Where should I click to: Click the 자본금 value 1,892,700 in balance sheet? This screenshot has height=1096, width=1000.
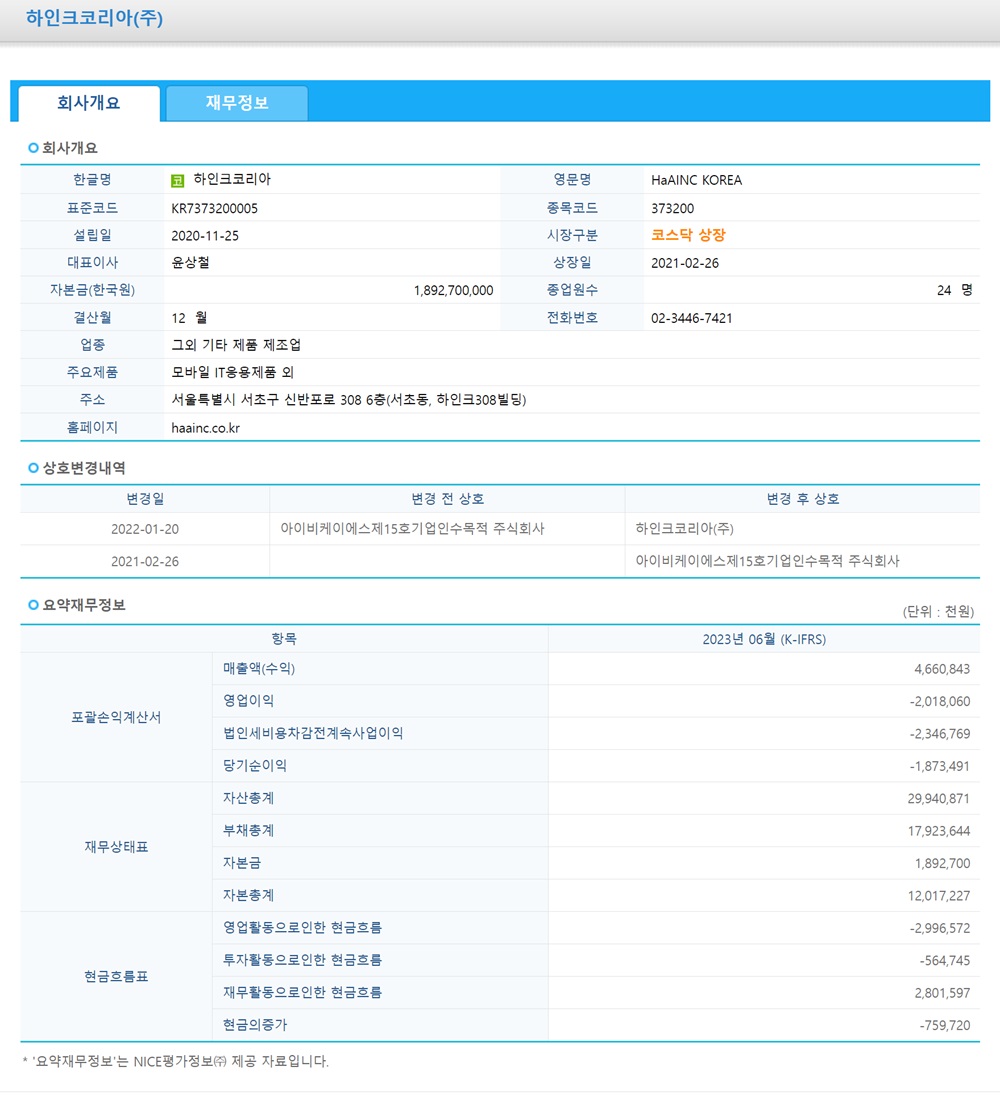point(942,863)
